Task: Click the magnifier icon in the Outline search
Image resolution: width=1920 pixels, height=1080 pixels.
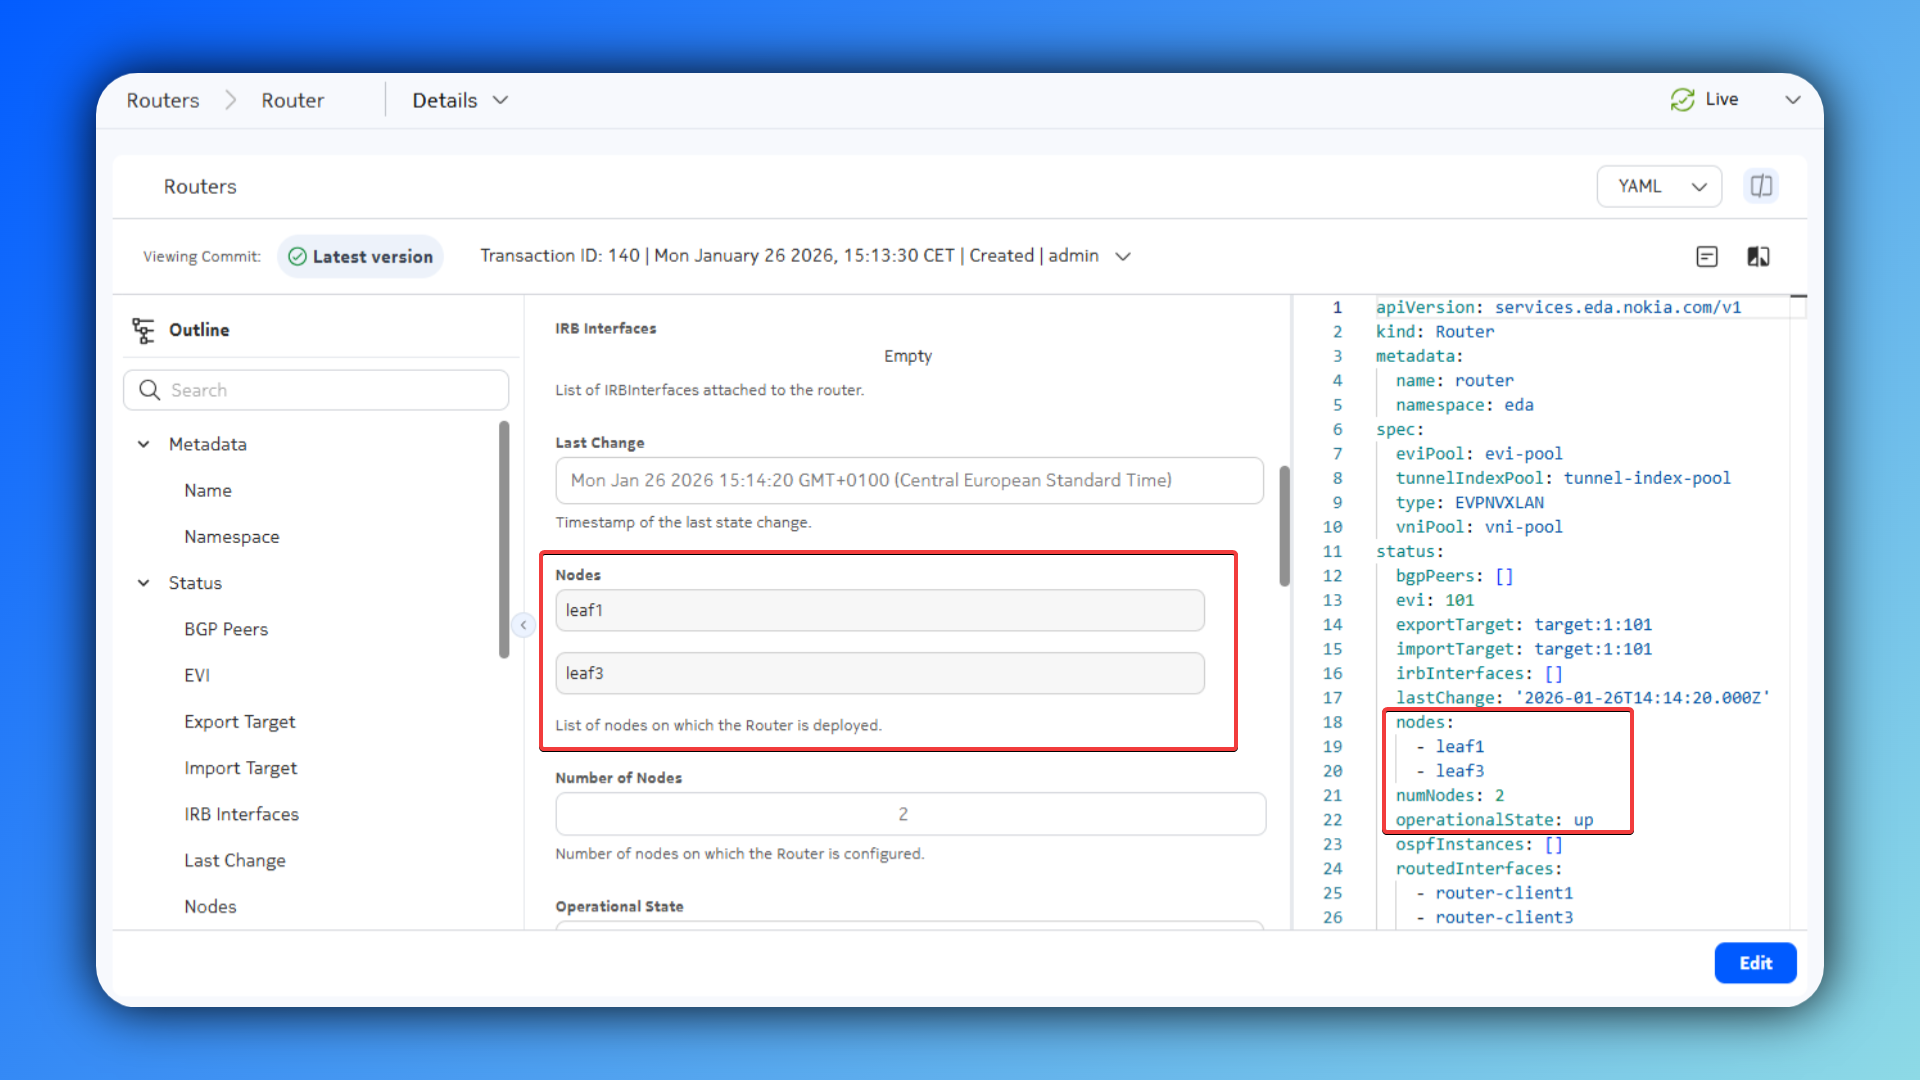Action: click(x=150, y=390)
